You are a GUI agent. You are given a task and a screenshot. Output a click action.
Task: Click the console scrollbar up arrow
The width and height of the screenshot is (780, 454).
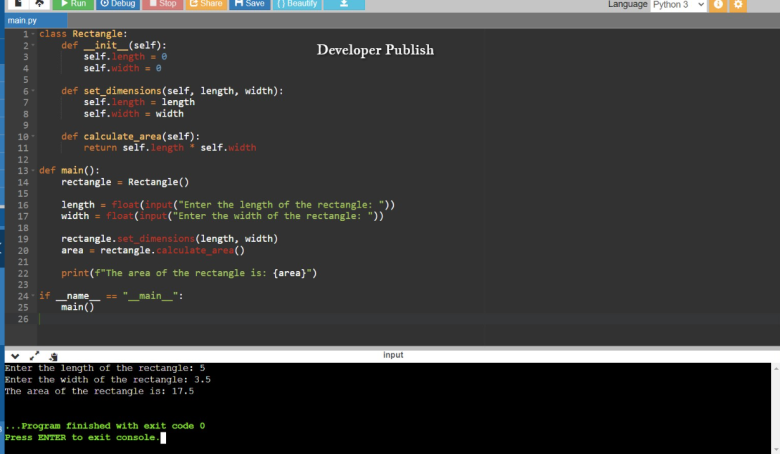pos(776,368)
